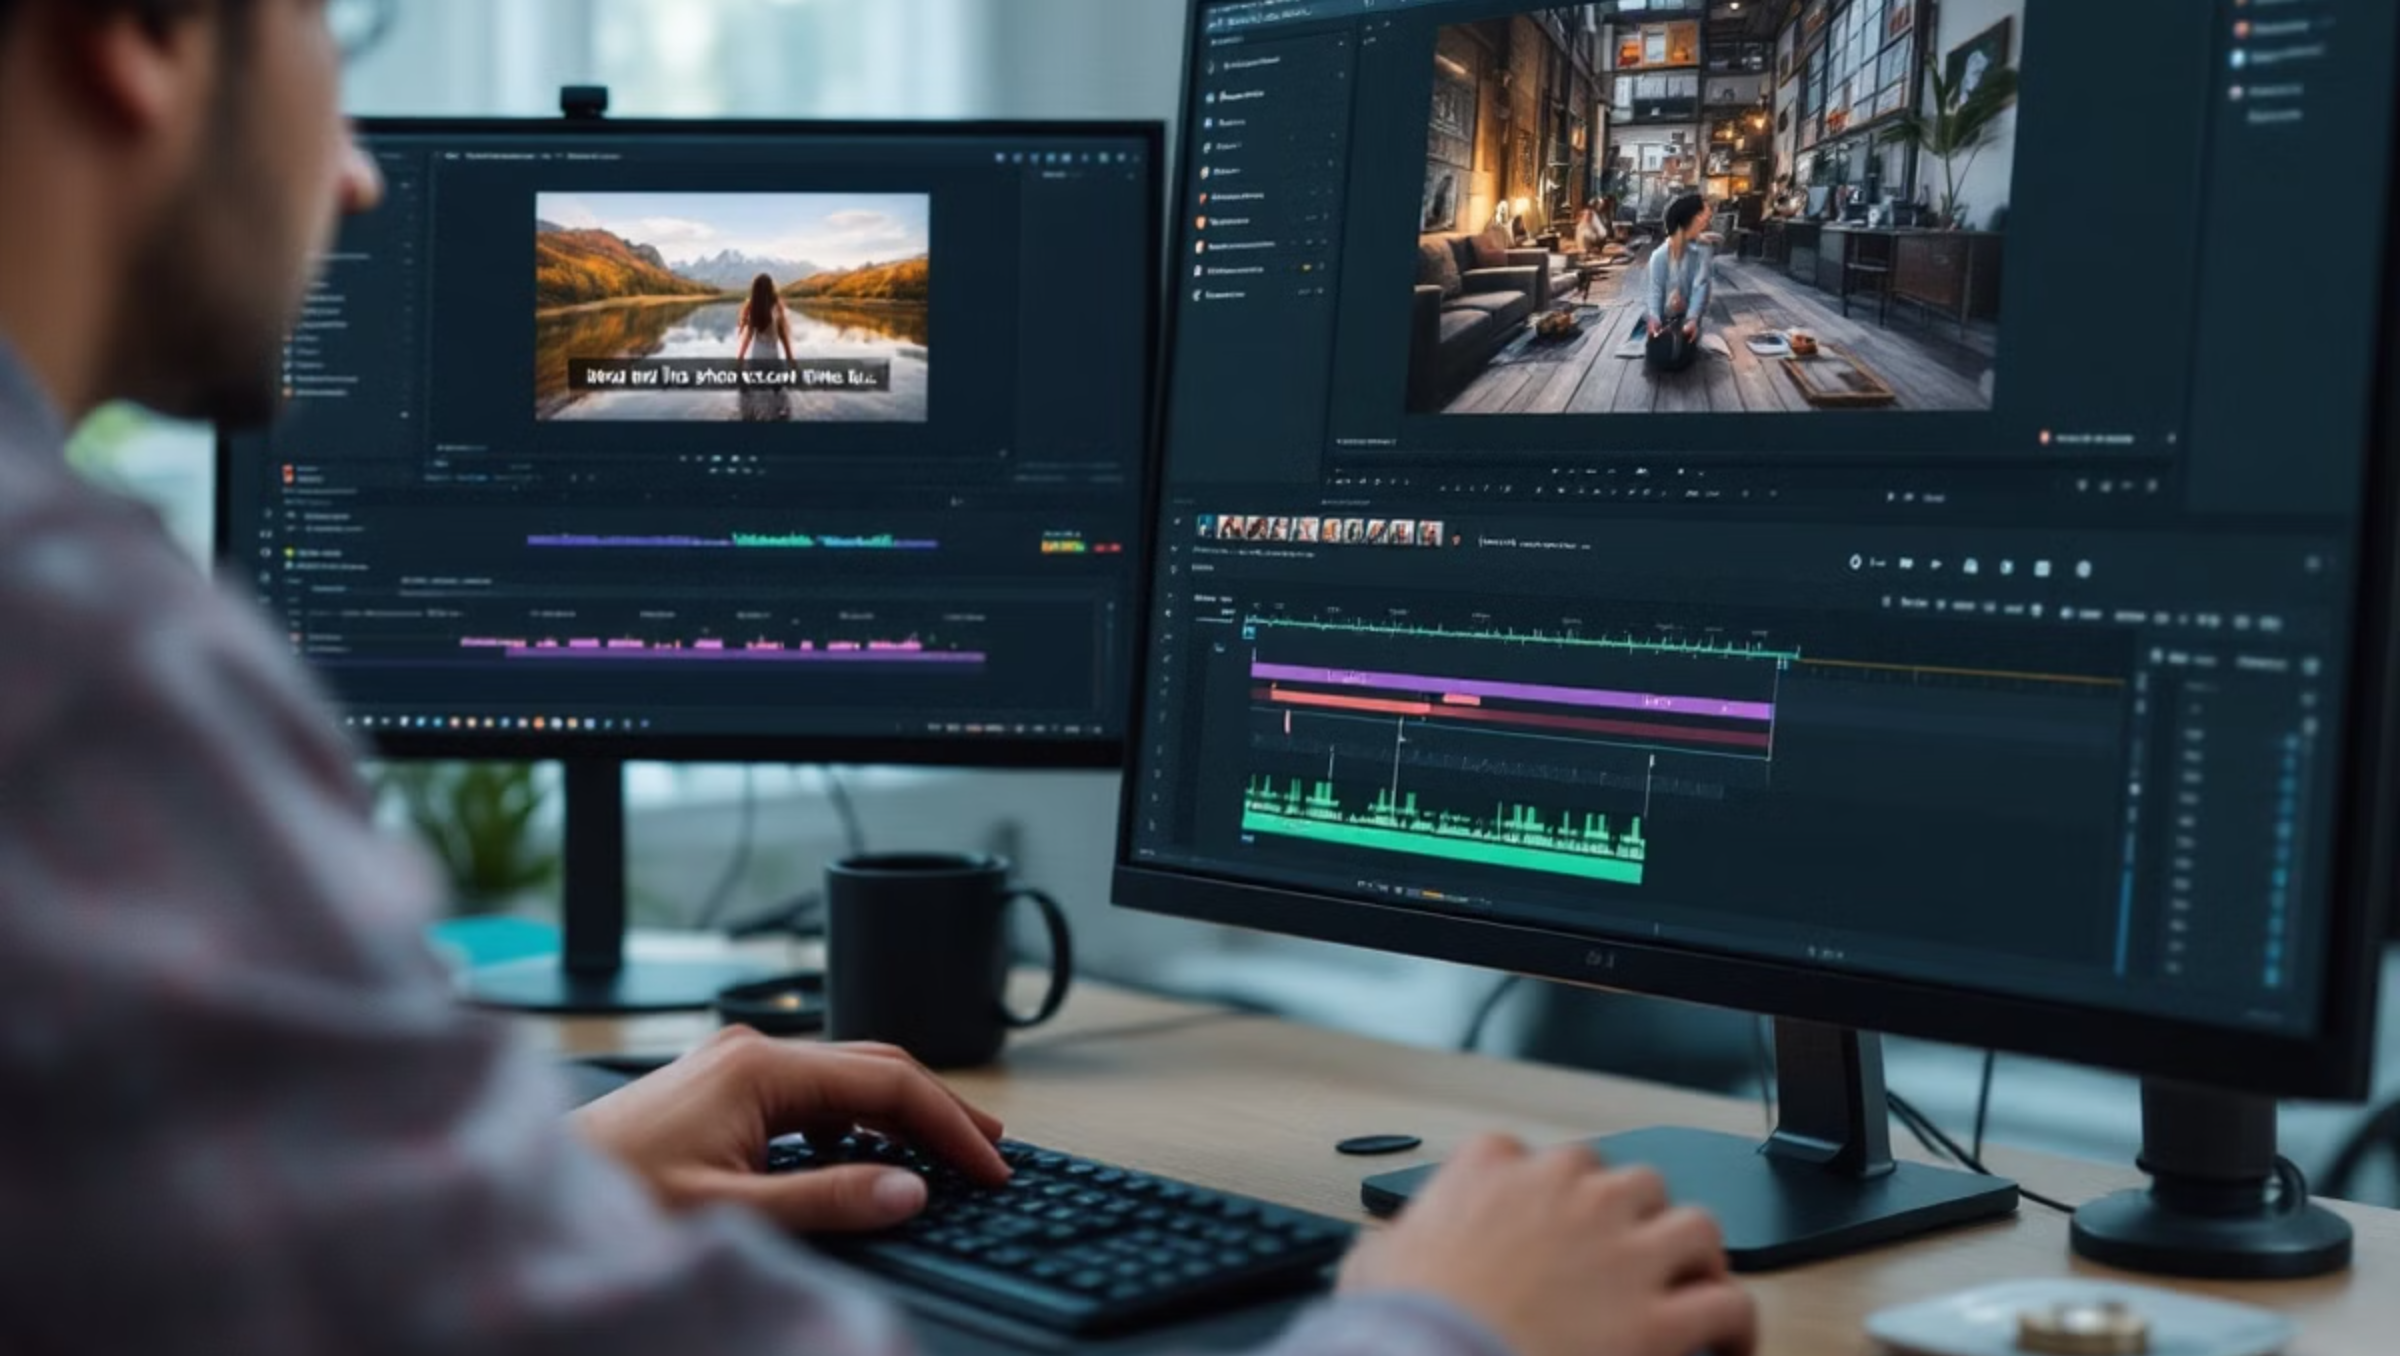Select the dark red clip on right monitor timeline
The image size is (2400, 1356).
tap(1600, 728)
